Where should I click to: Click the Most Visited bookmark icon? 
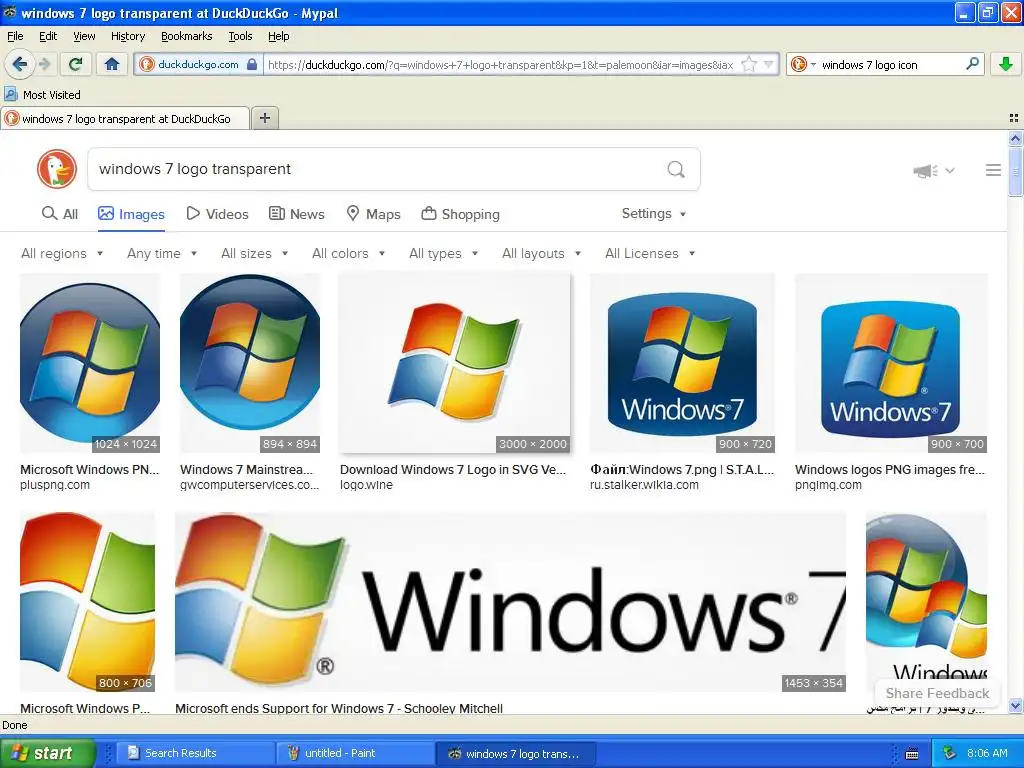pyautogui.click(x=10, y=94)
